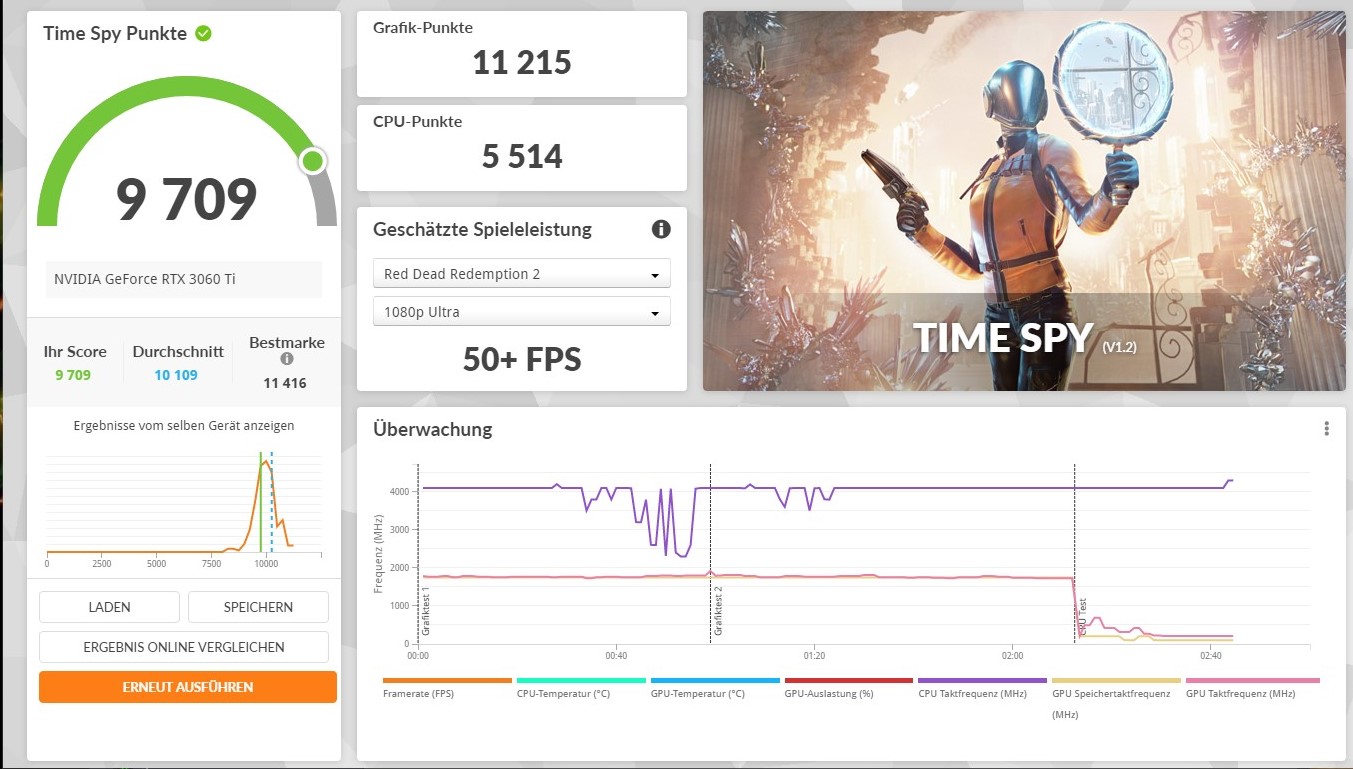Click the CPU-Punkte value 5 514

(x=522, y=157)
